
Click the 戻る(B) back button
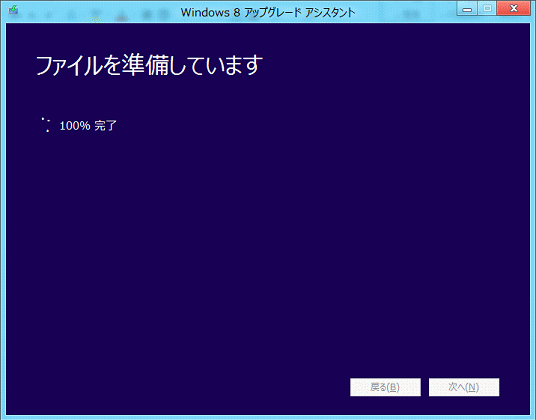click(385, 387)
